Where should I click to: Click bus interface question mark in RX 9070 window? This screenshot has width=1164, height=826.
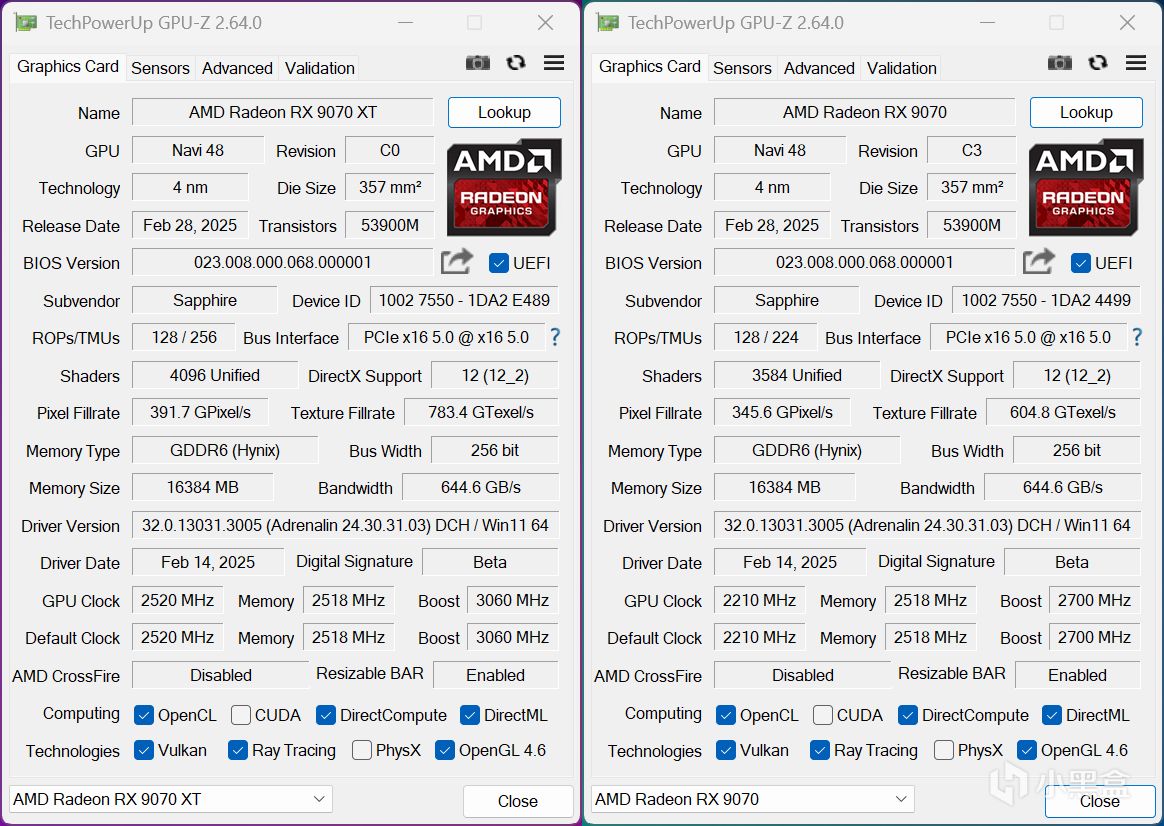coord(1137,338)
